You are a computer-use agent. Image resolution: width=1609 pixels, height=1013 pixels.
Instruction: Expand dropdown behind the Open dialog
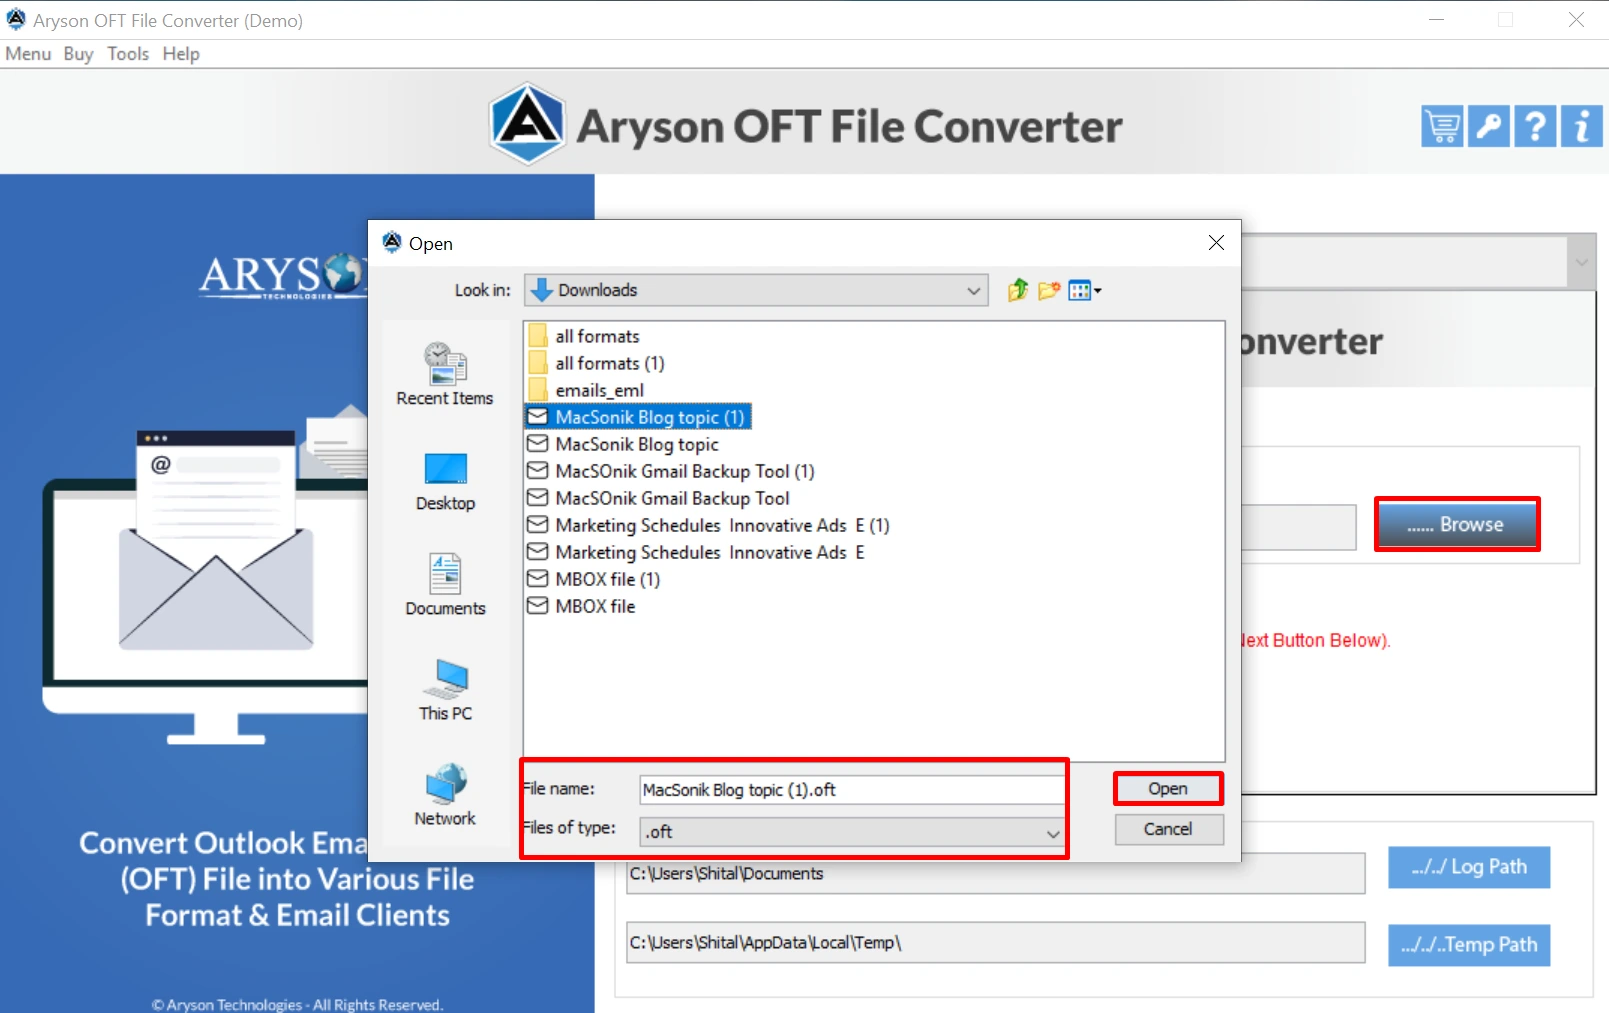(x=1581, y=262)
